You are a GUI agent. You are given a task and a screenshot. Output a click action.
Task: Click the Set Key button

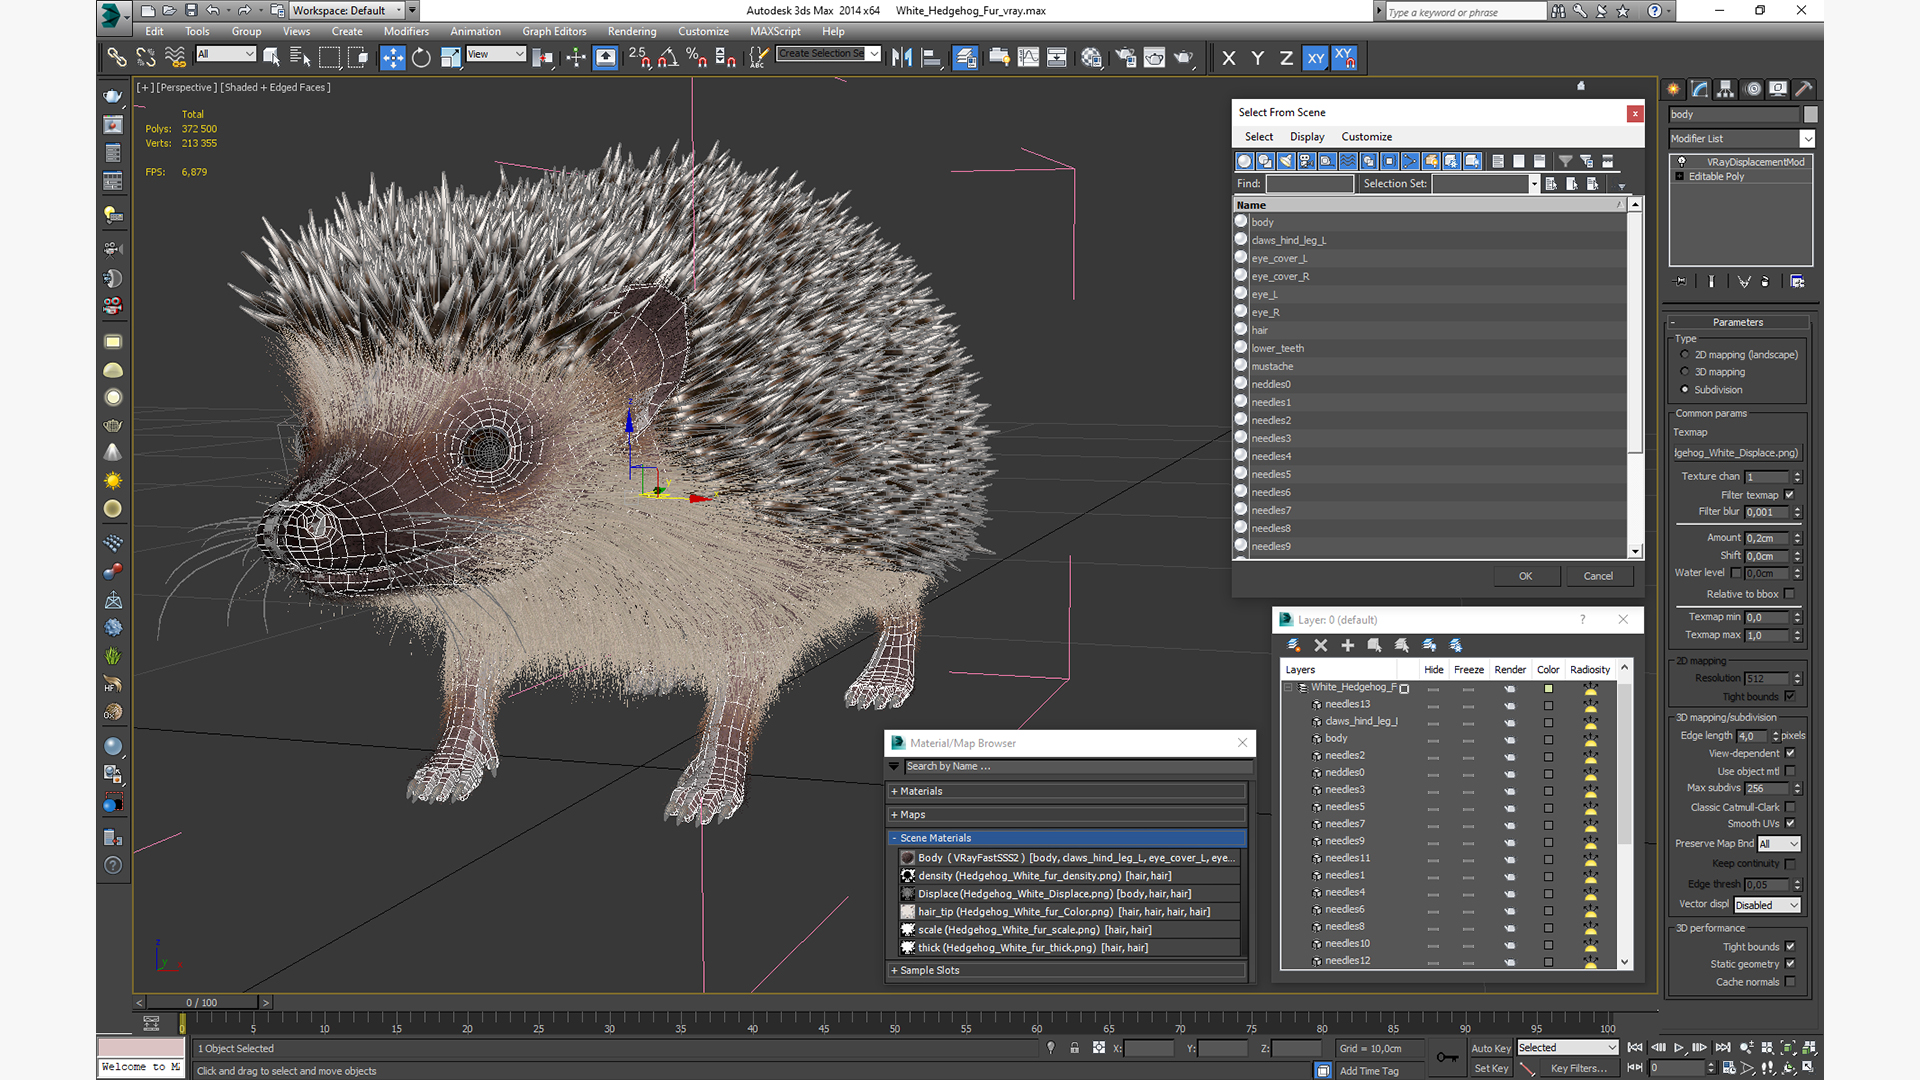pos(1490,1069)
